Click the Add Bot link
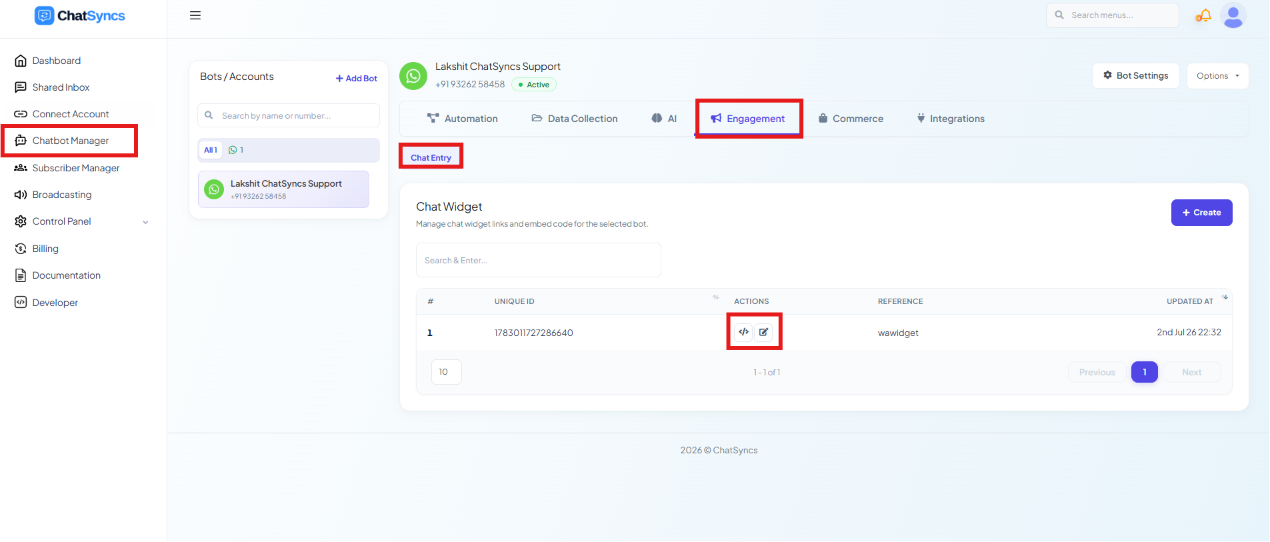The image size is (1270, 542). click(356, 78)
